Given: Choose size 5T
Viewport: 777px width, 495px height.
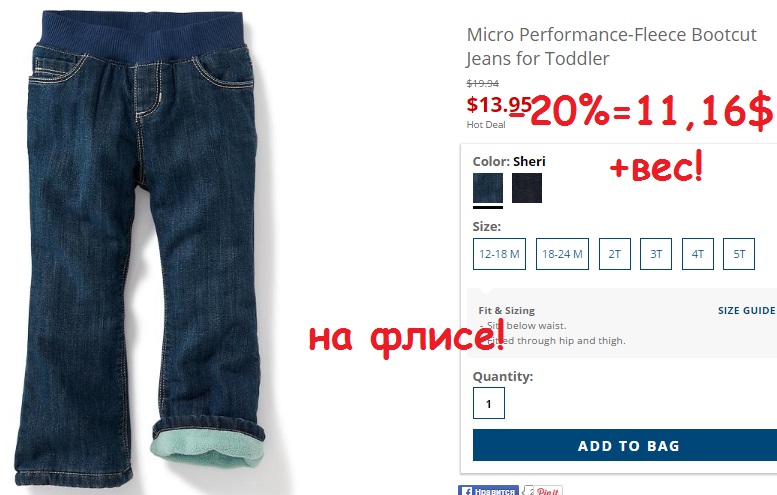Looking at the screenshot, I should (x=739, y=254).
